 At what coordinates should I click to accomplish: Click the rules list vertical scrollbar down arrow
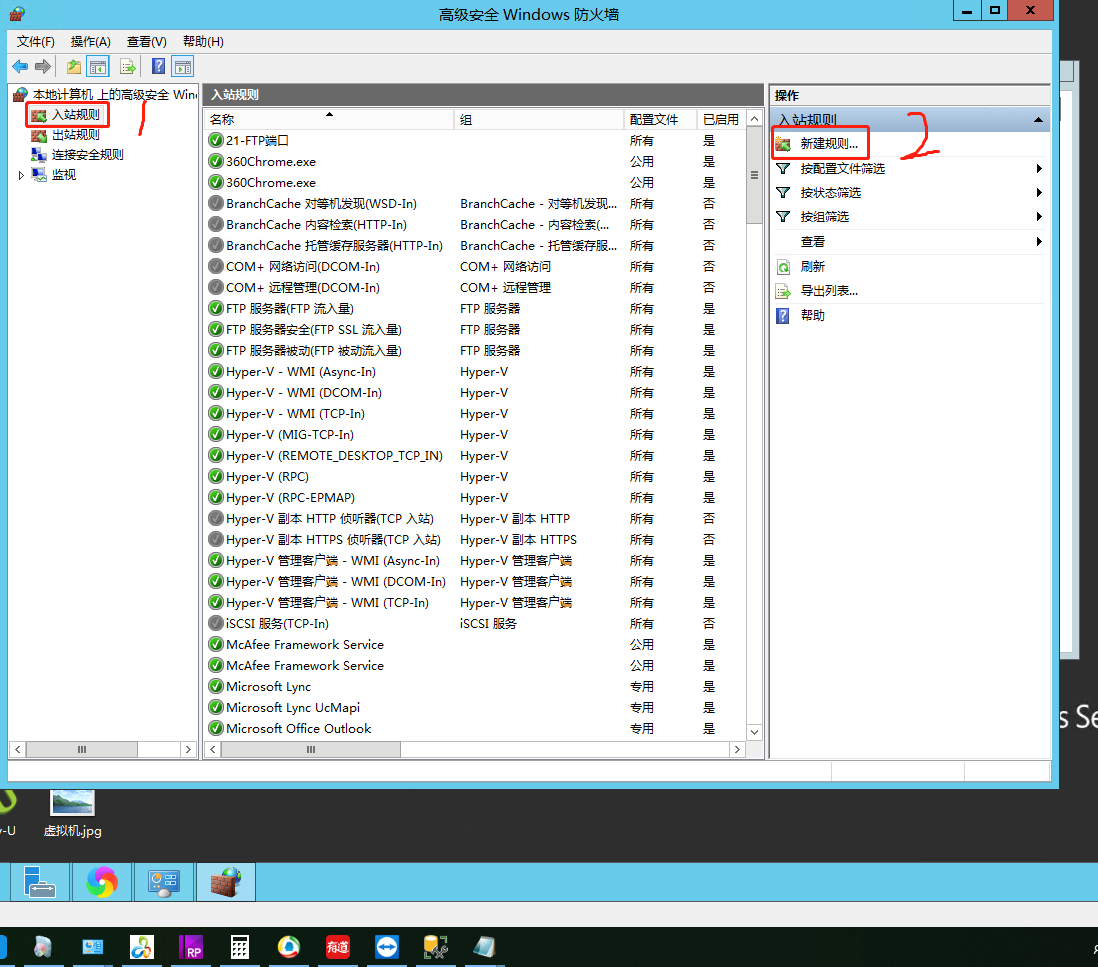pyautogui.click(x=754, y=732)
